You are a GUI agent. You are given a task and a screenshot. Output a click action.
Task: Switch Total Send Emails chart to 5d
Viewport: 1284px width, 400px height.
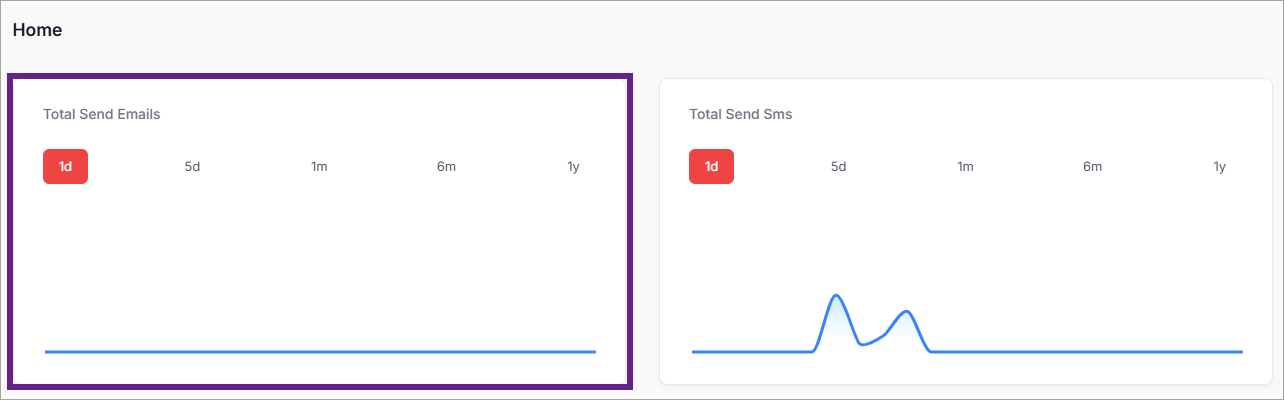[x=192, y=167]
